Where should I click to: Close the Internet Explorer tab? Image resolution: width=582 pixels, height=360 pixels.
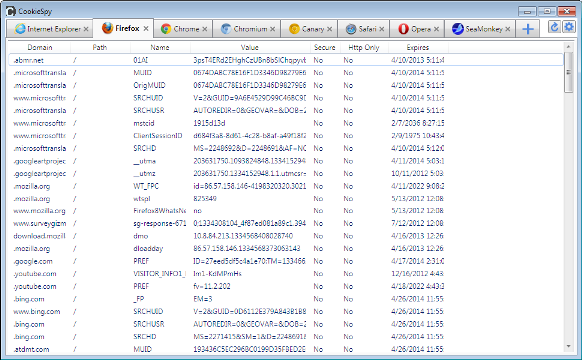(x=86, y=29)
